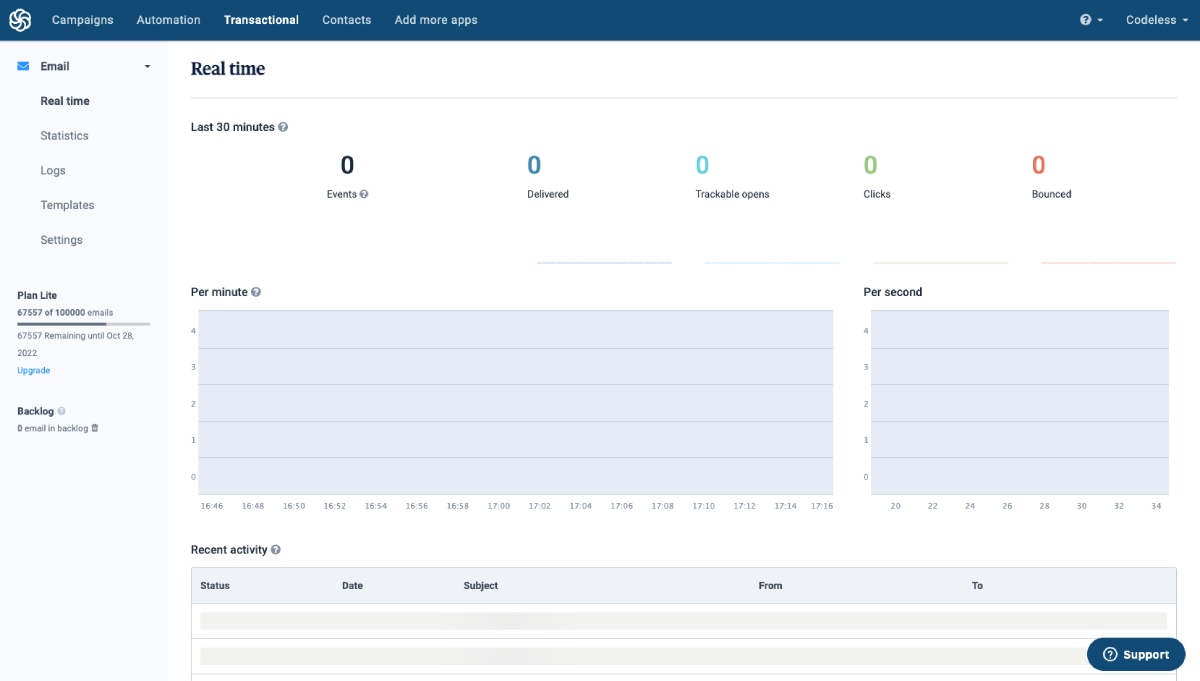Click the Email envelope icon in the sidebar
Image resolution: width=1200 pixels, height=681 pixels.
[x=21, y=65]
